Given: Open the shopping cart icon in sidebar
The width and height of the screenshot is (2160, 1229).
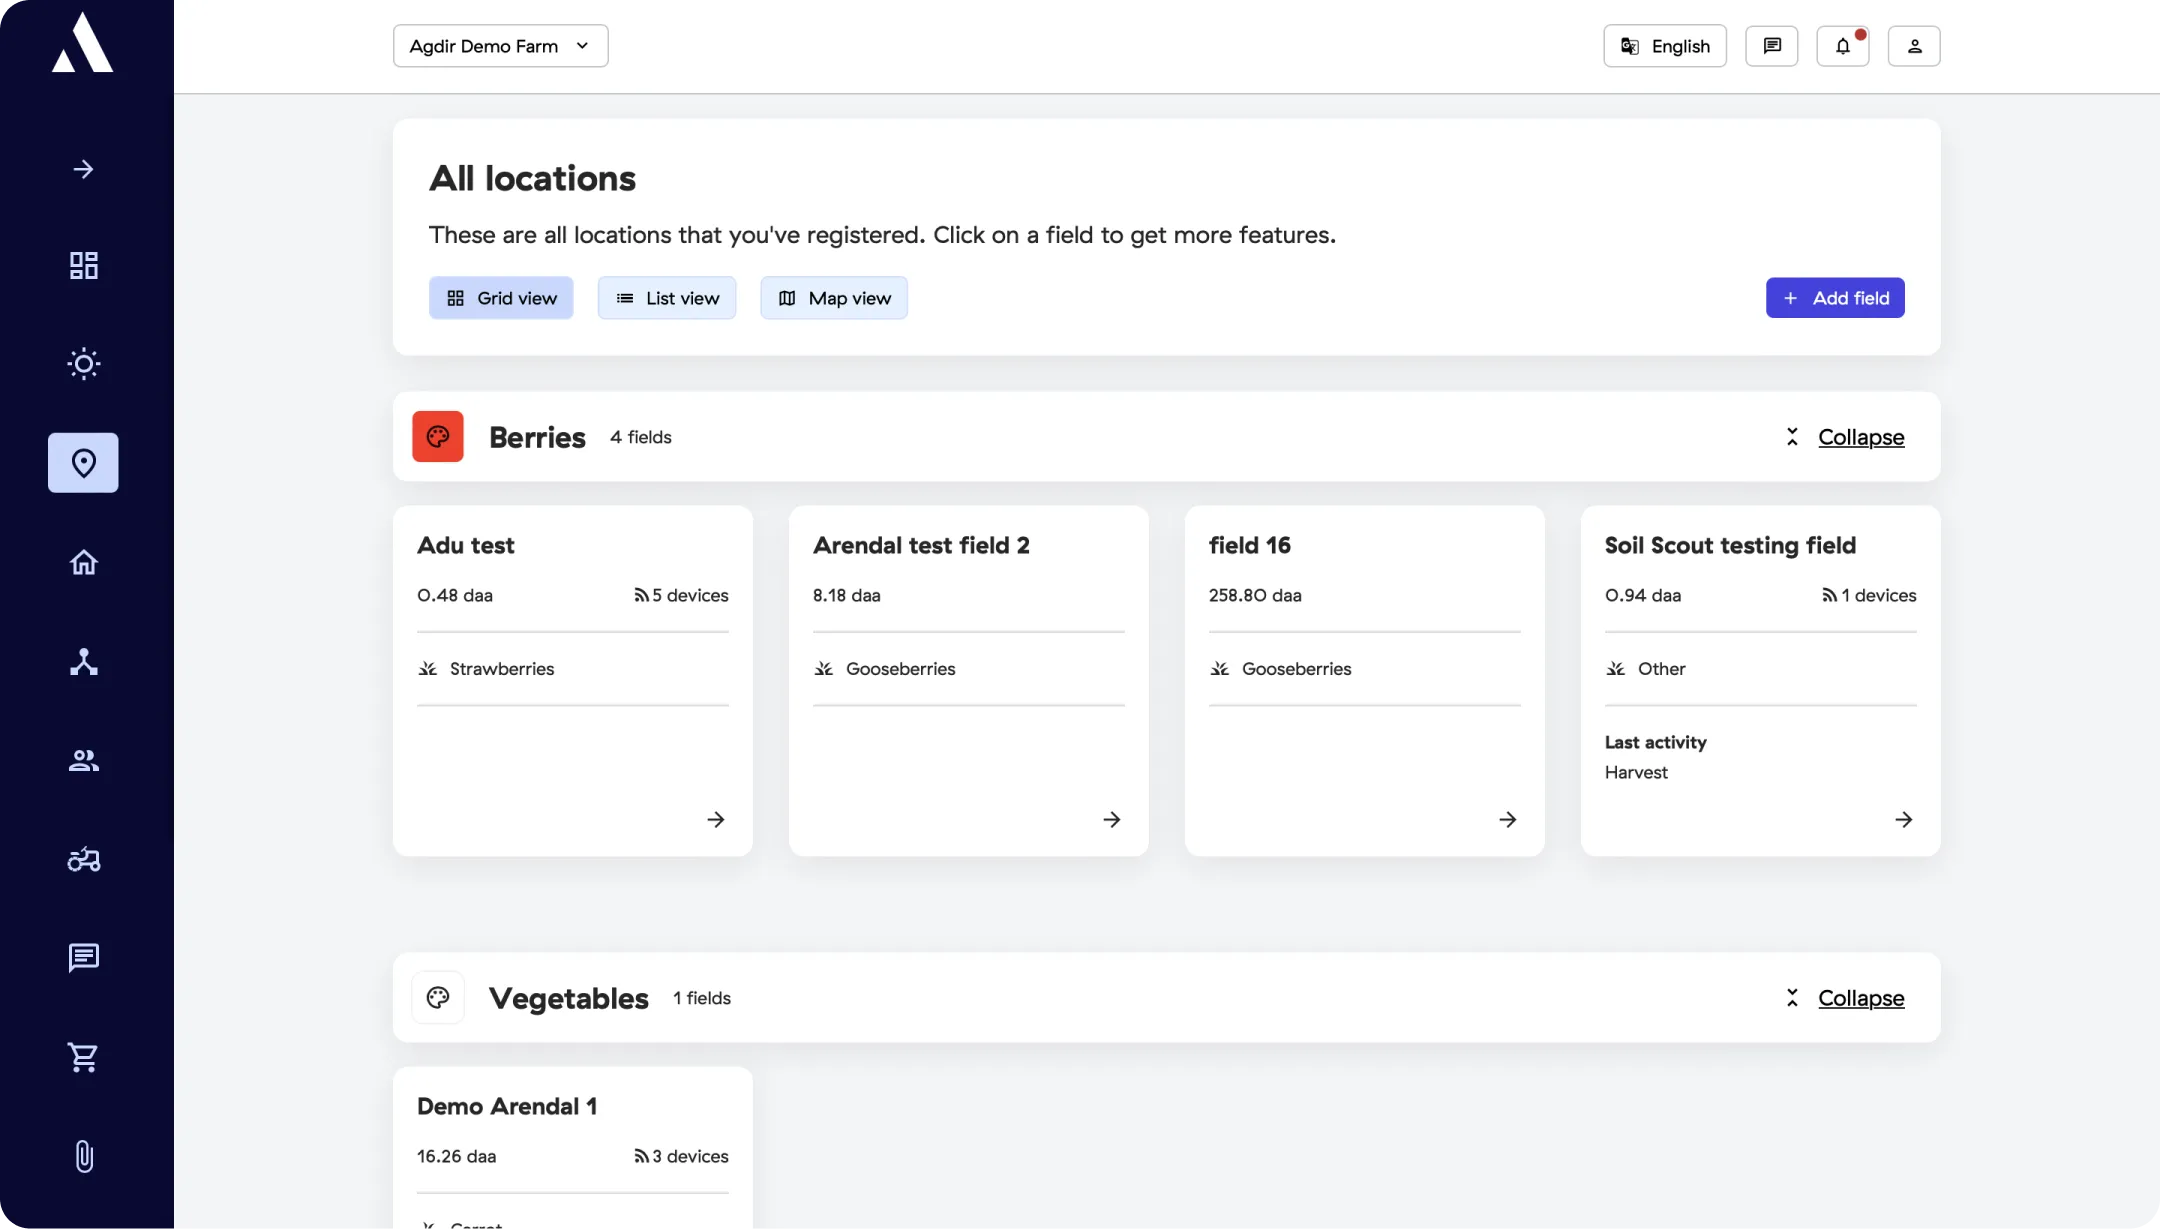Looking at the screenshot, I should [x=83, y=1057].
